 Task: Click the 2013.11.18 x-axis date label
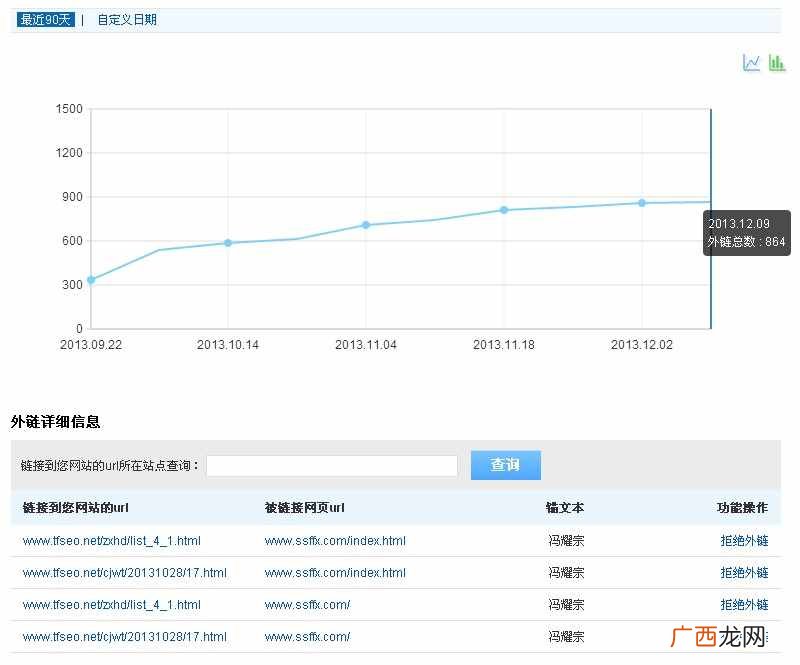coord(504,345)
